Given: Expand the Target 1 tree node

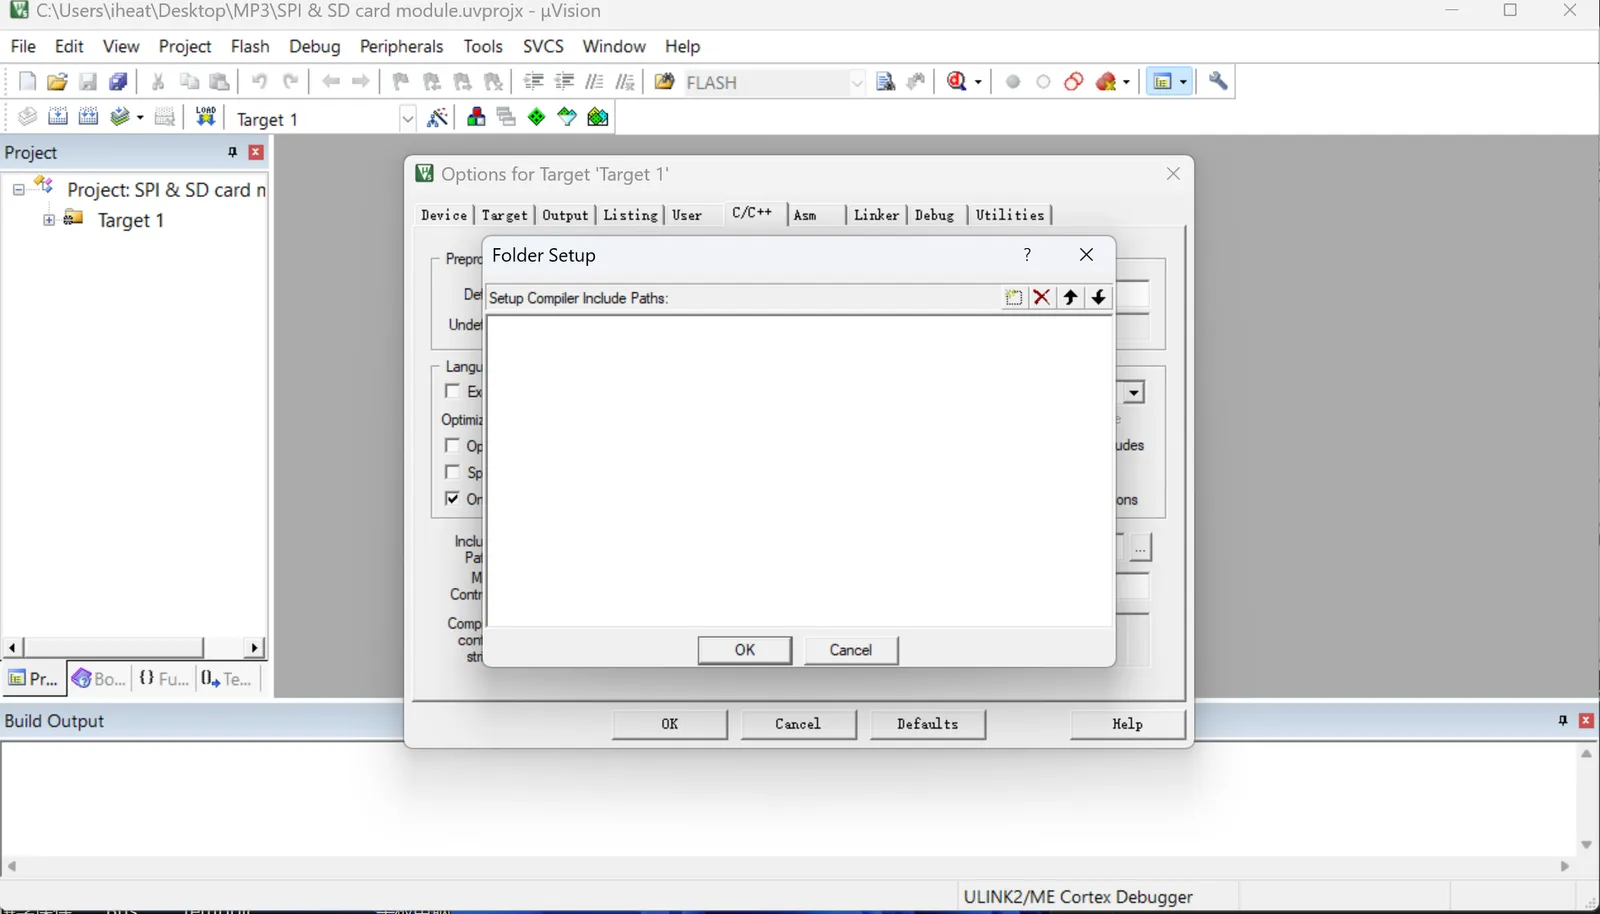Looking at the screenshot, I should point(48,219).
